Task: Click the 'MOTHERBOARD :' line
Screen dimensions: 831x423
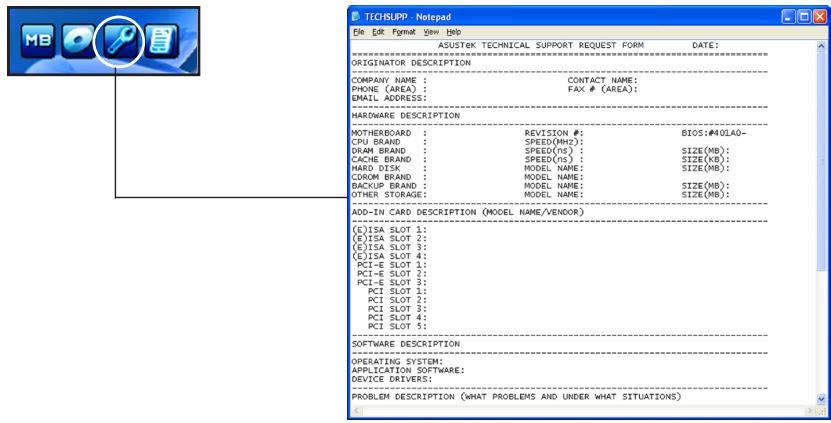Action: [x=389, y=133]
